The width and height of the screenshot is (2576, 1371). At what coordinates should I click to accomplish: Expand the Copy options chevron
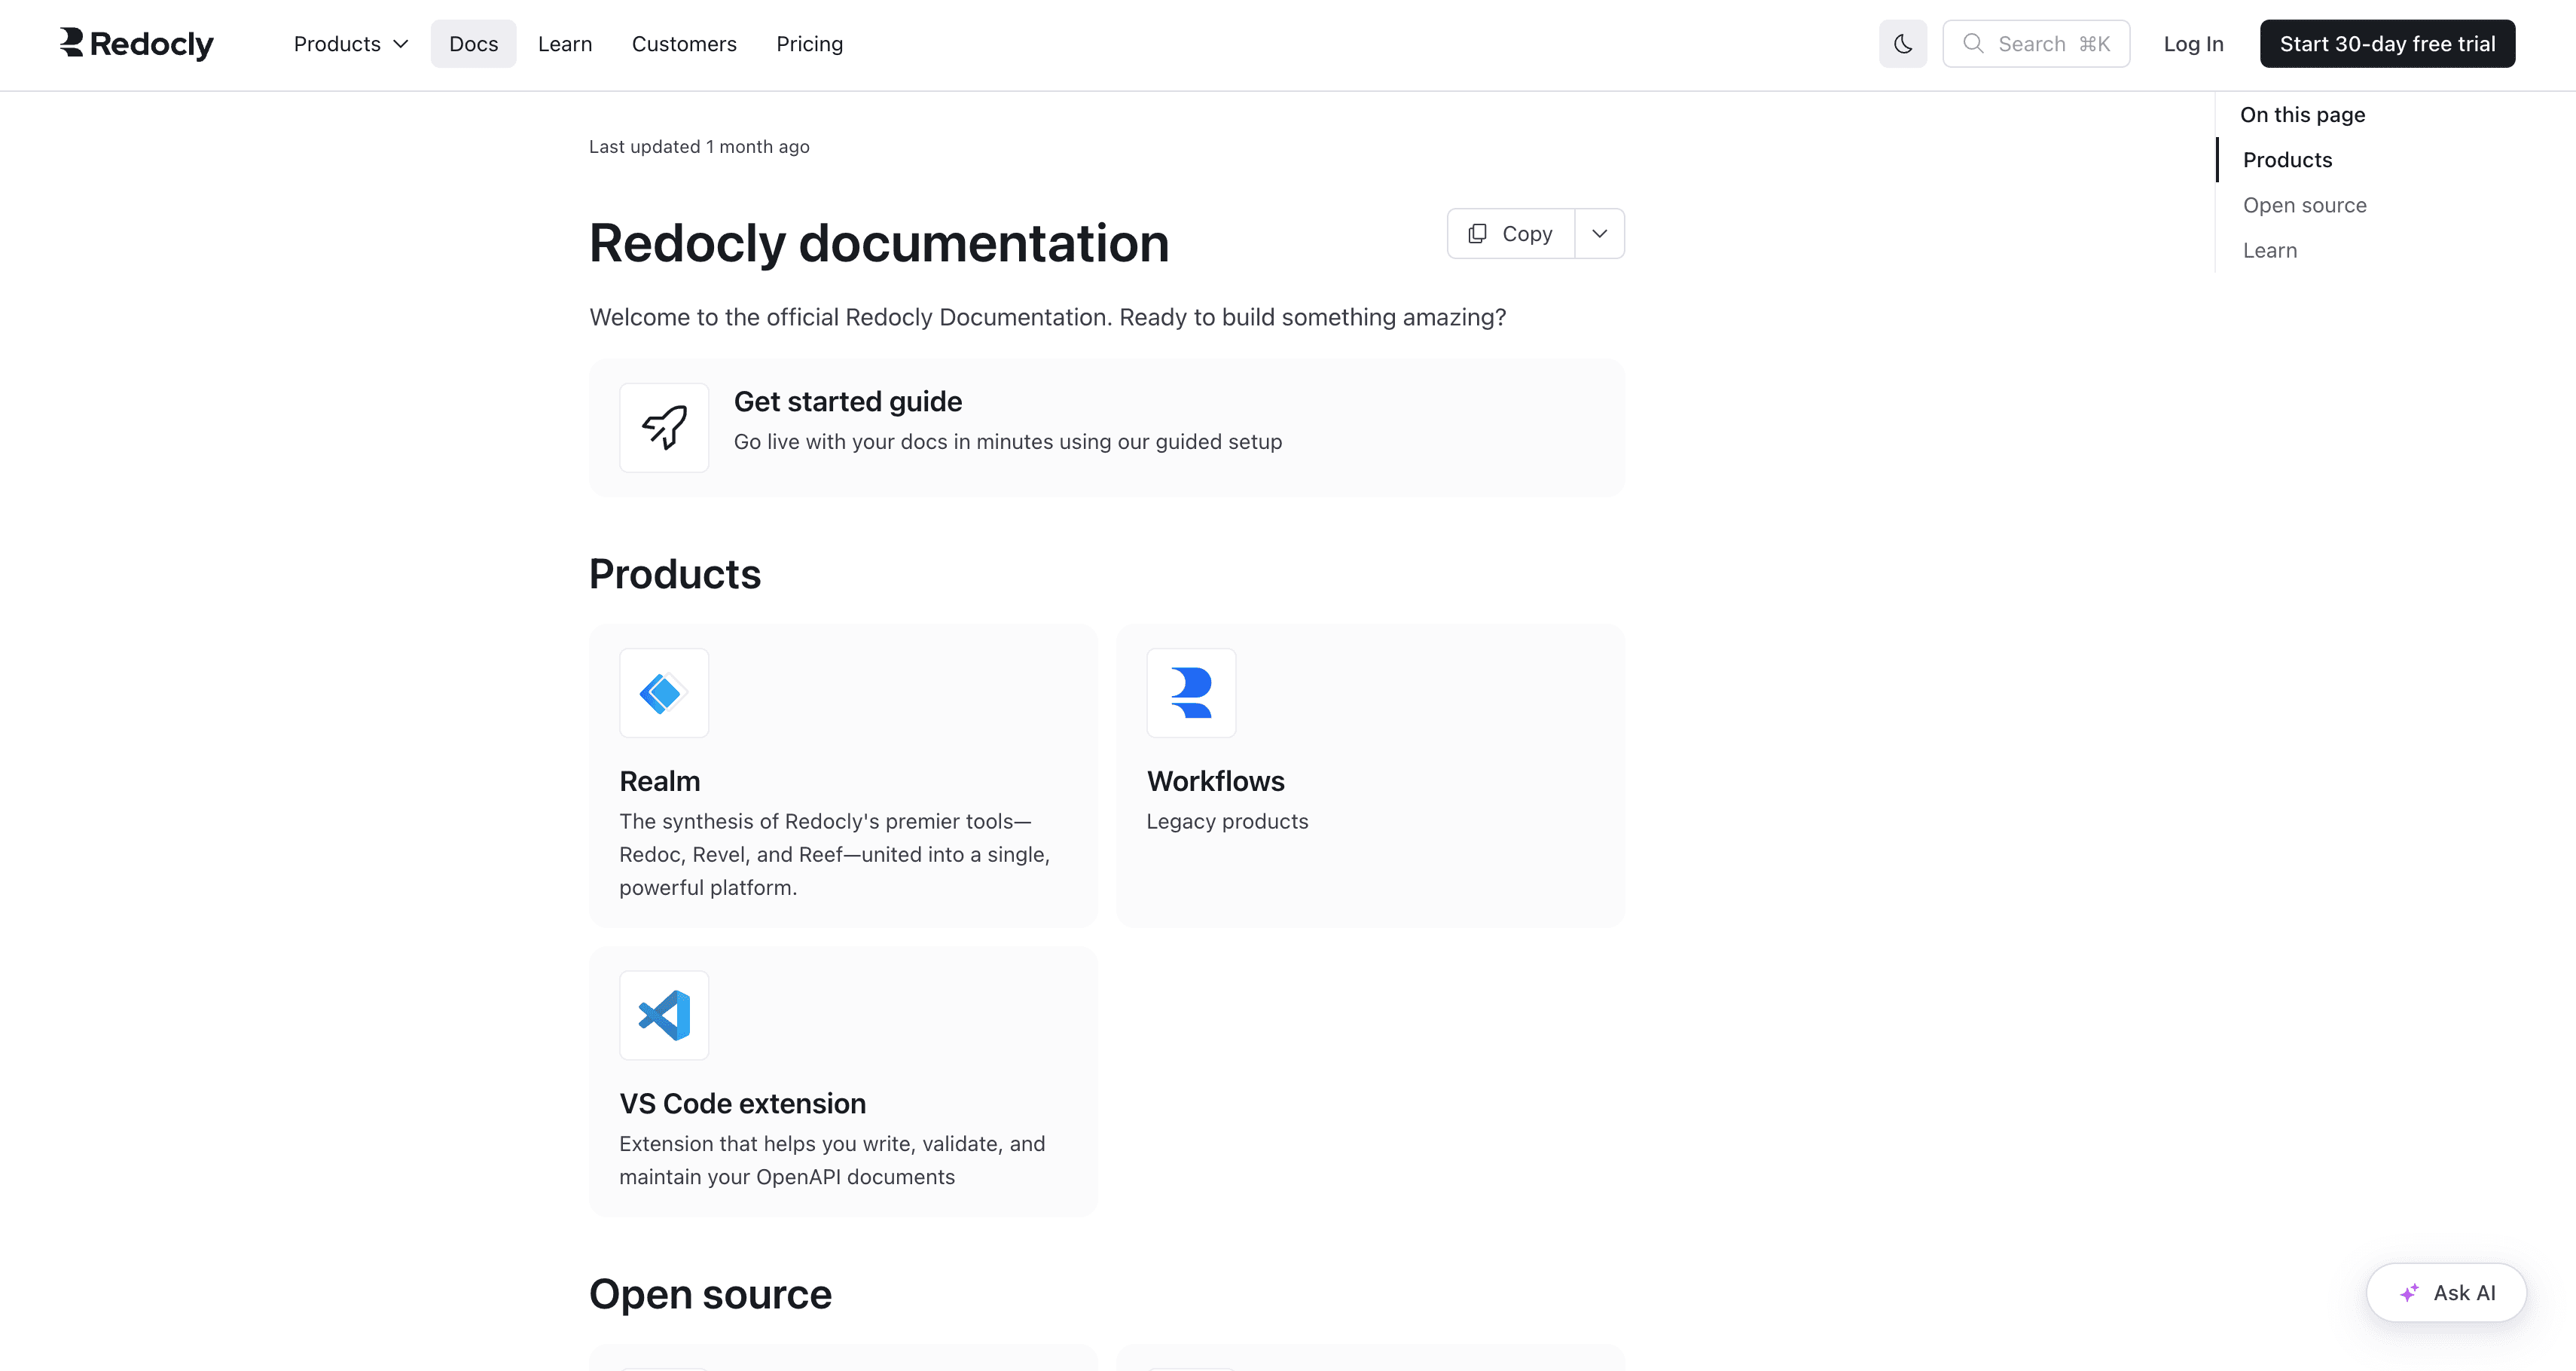click(x=1600, y=233)
